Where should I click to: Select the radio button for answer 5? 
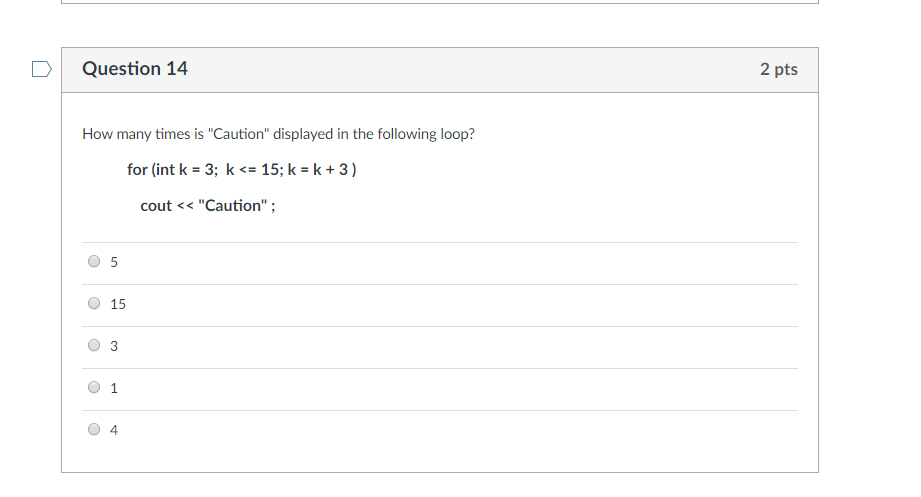(x=94, y=262)
